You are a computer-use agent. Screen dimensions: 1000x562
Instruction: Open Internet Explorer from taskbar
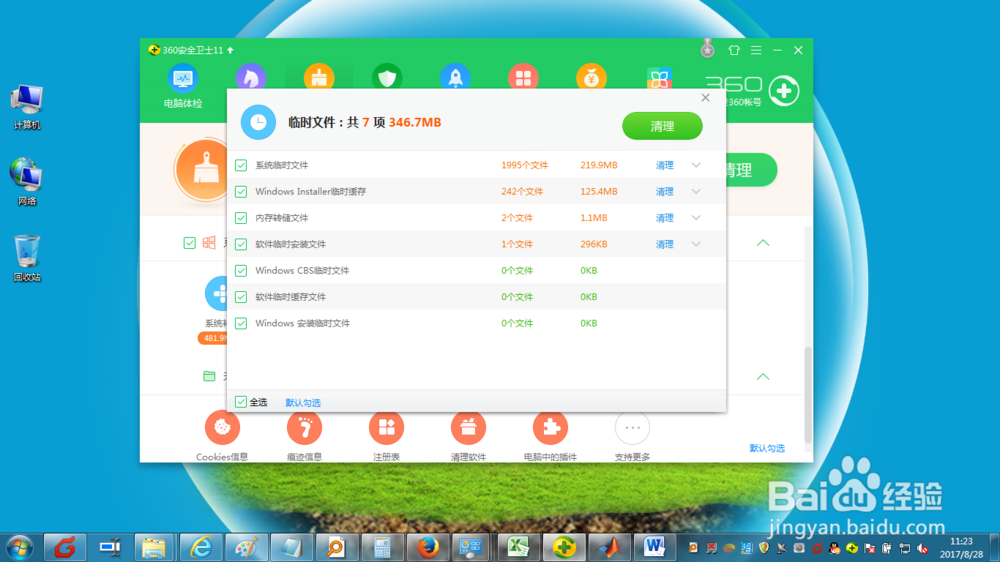tap(201, 548)
